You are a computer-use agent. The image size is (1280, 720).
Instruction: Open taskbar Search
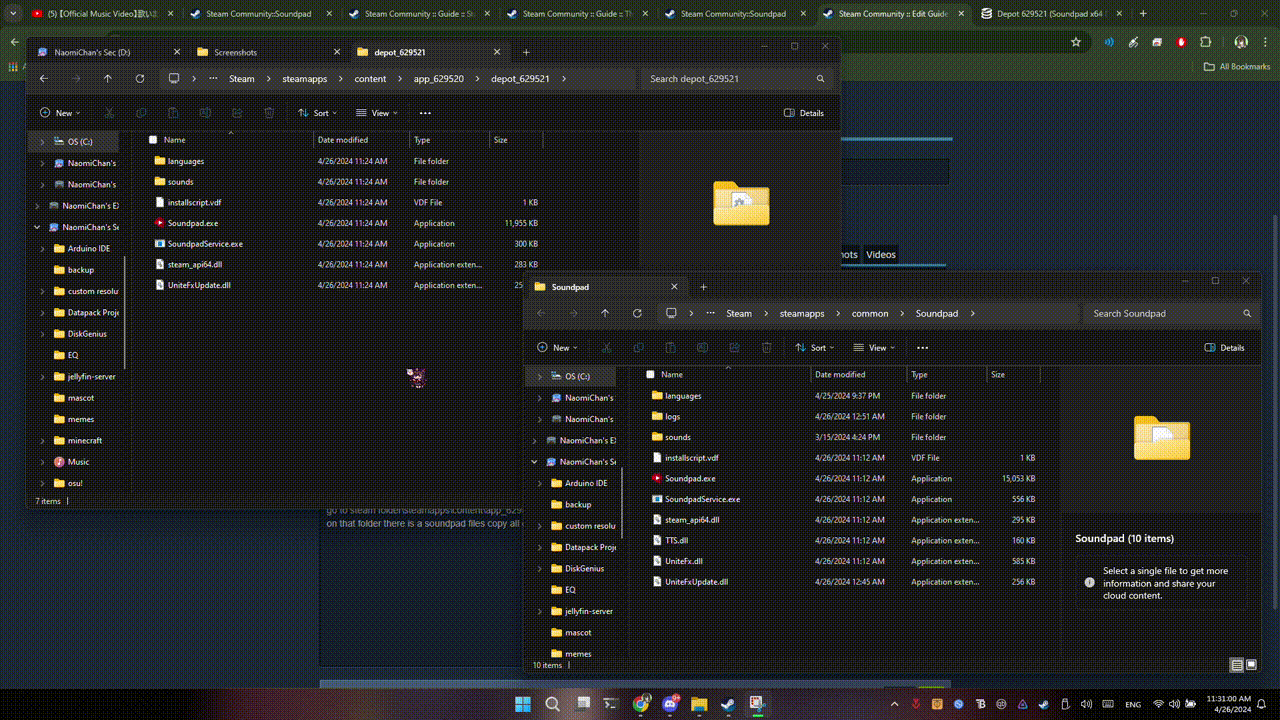[552, 704]
